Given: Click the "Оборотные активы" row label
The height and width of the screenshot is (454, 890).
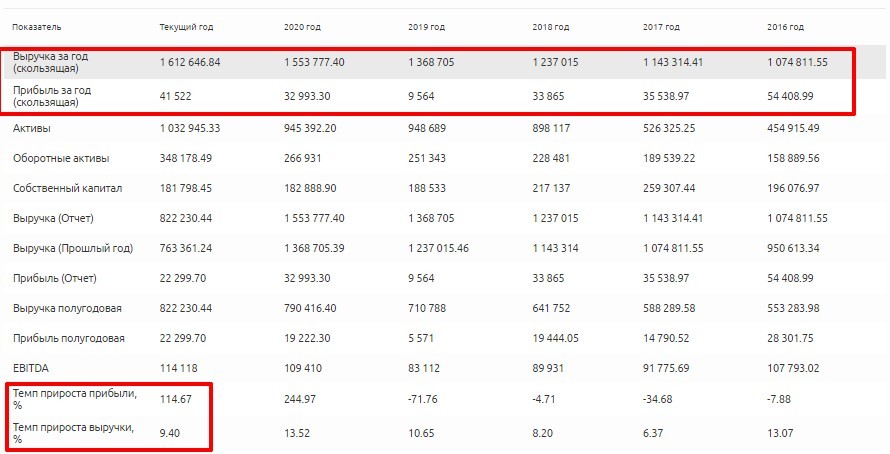Looking at the screenshot, I should (61, 159).
